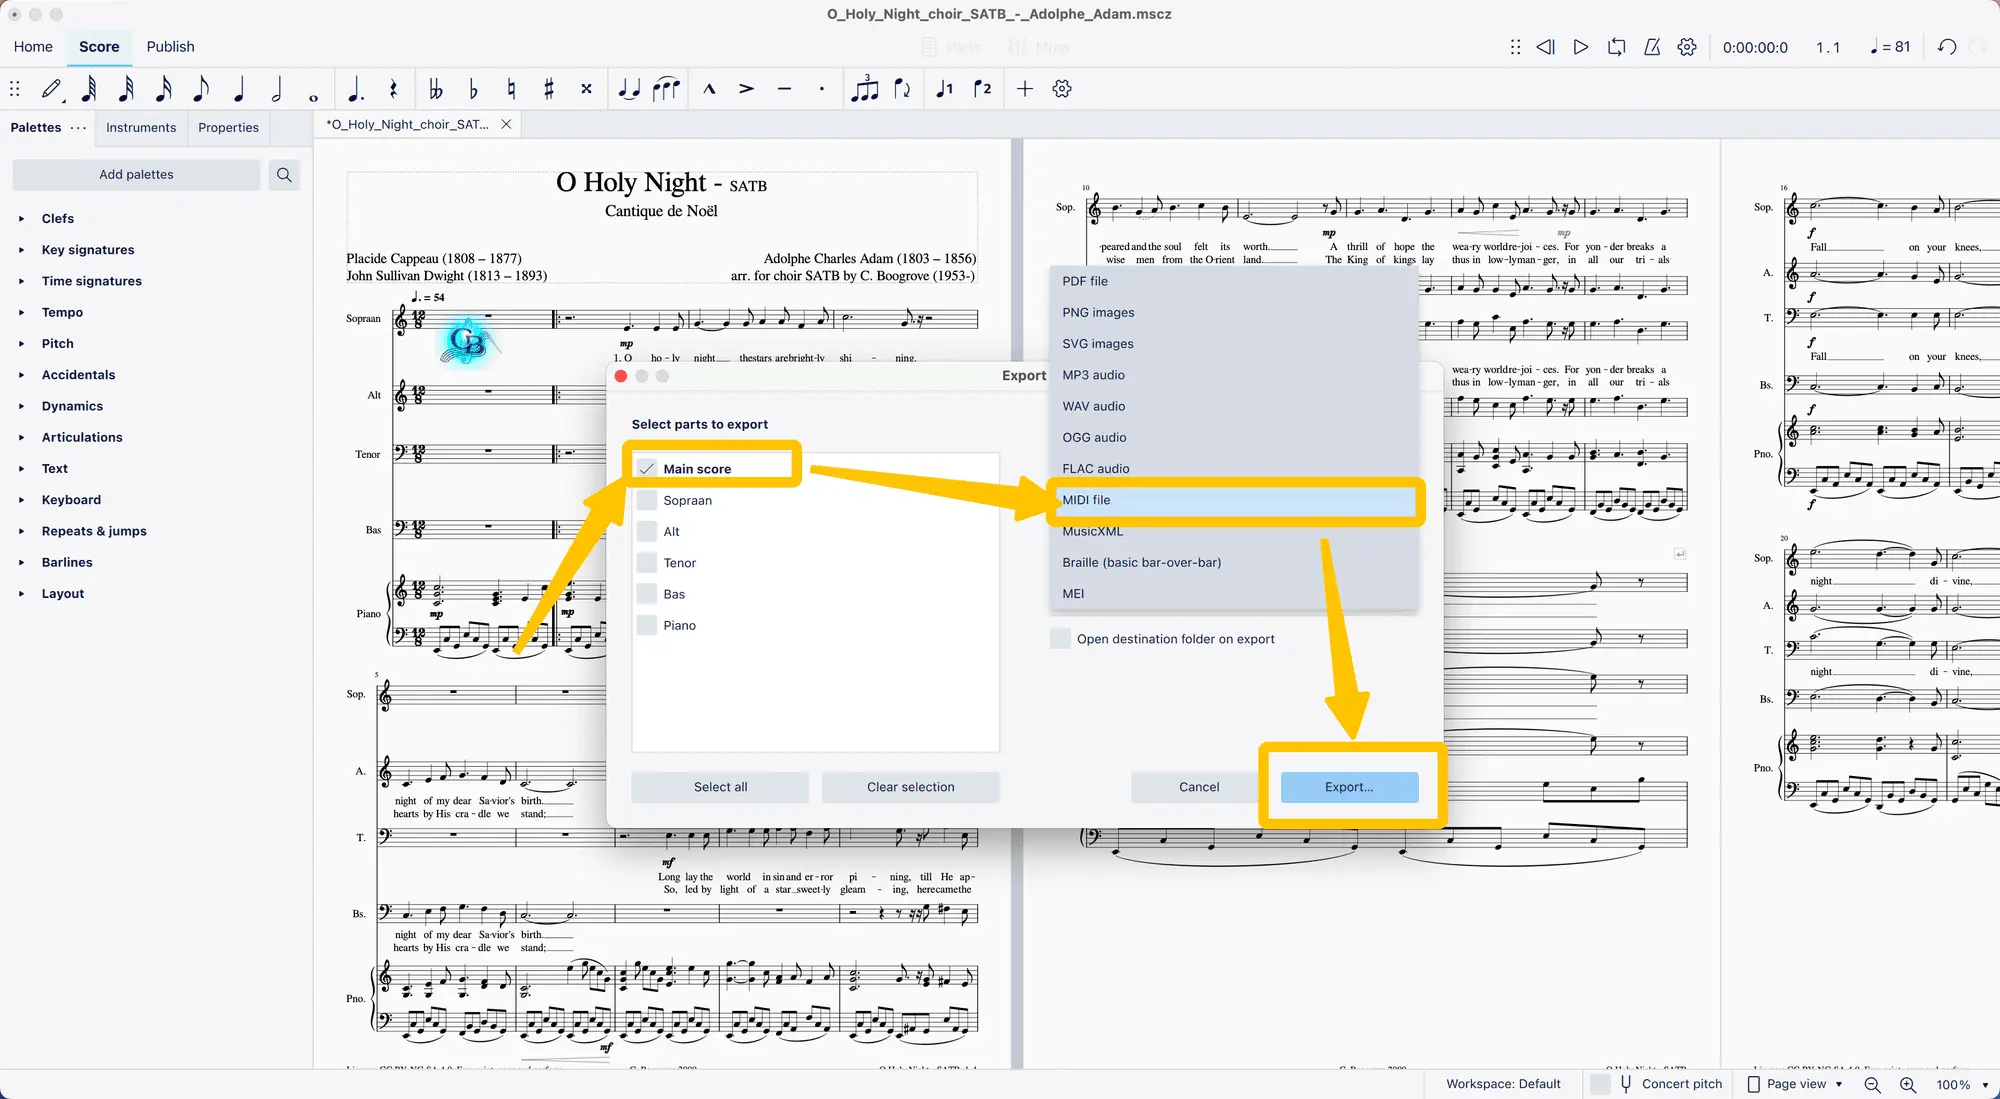
Task: Search palettes with the magnifier icon
Action: [284, 175]
